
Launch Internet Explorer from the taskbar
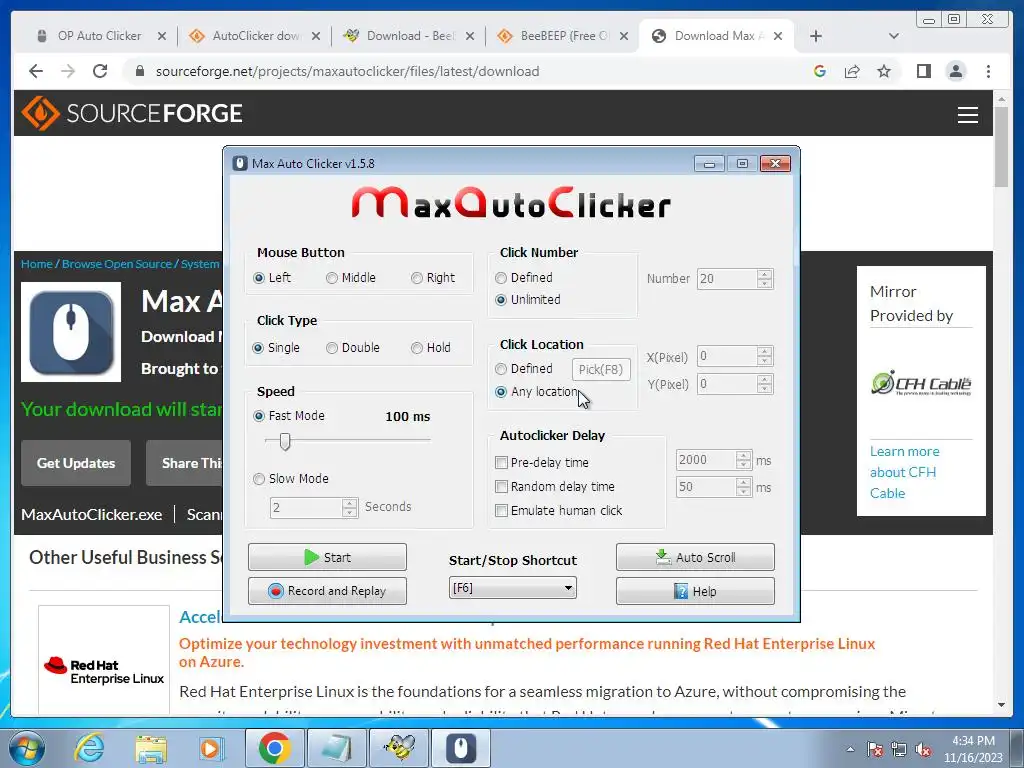pyautogui.click(x=89, y=748)
